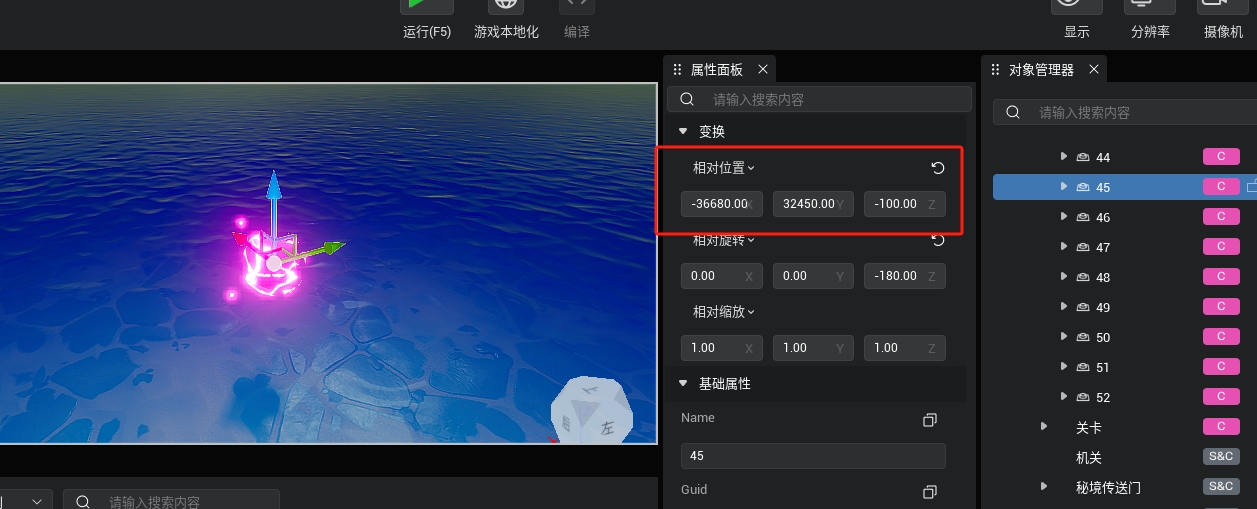
Task: Click the S&C tag next to 机关
Action: point(1220,457)
